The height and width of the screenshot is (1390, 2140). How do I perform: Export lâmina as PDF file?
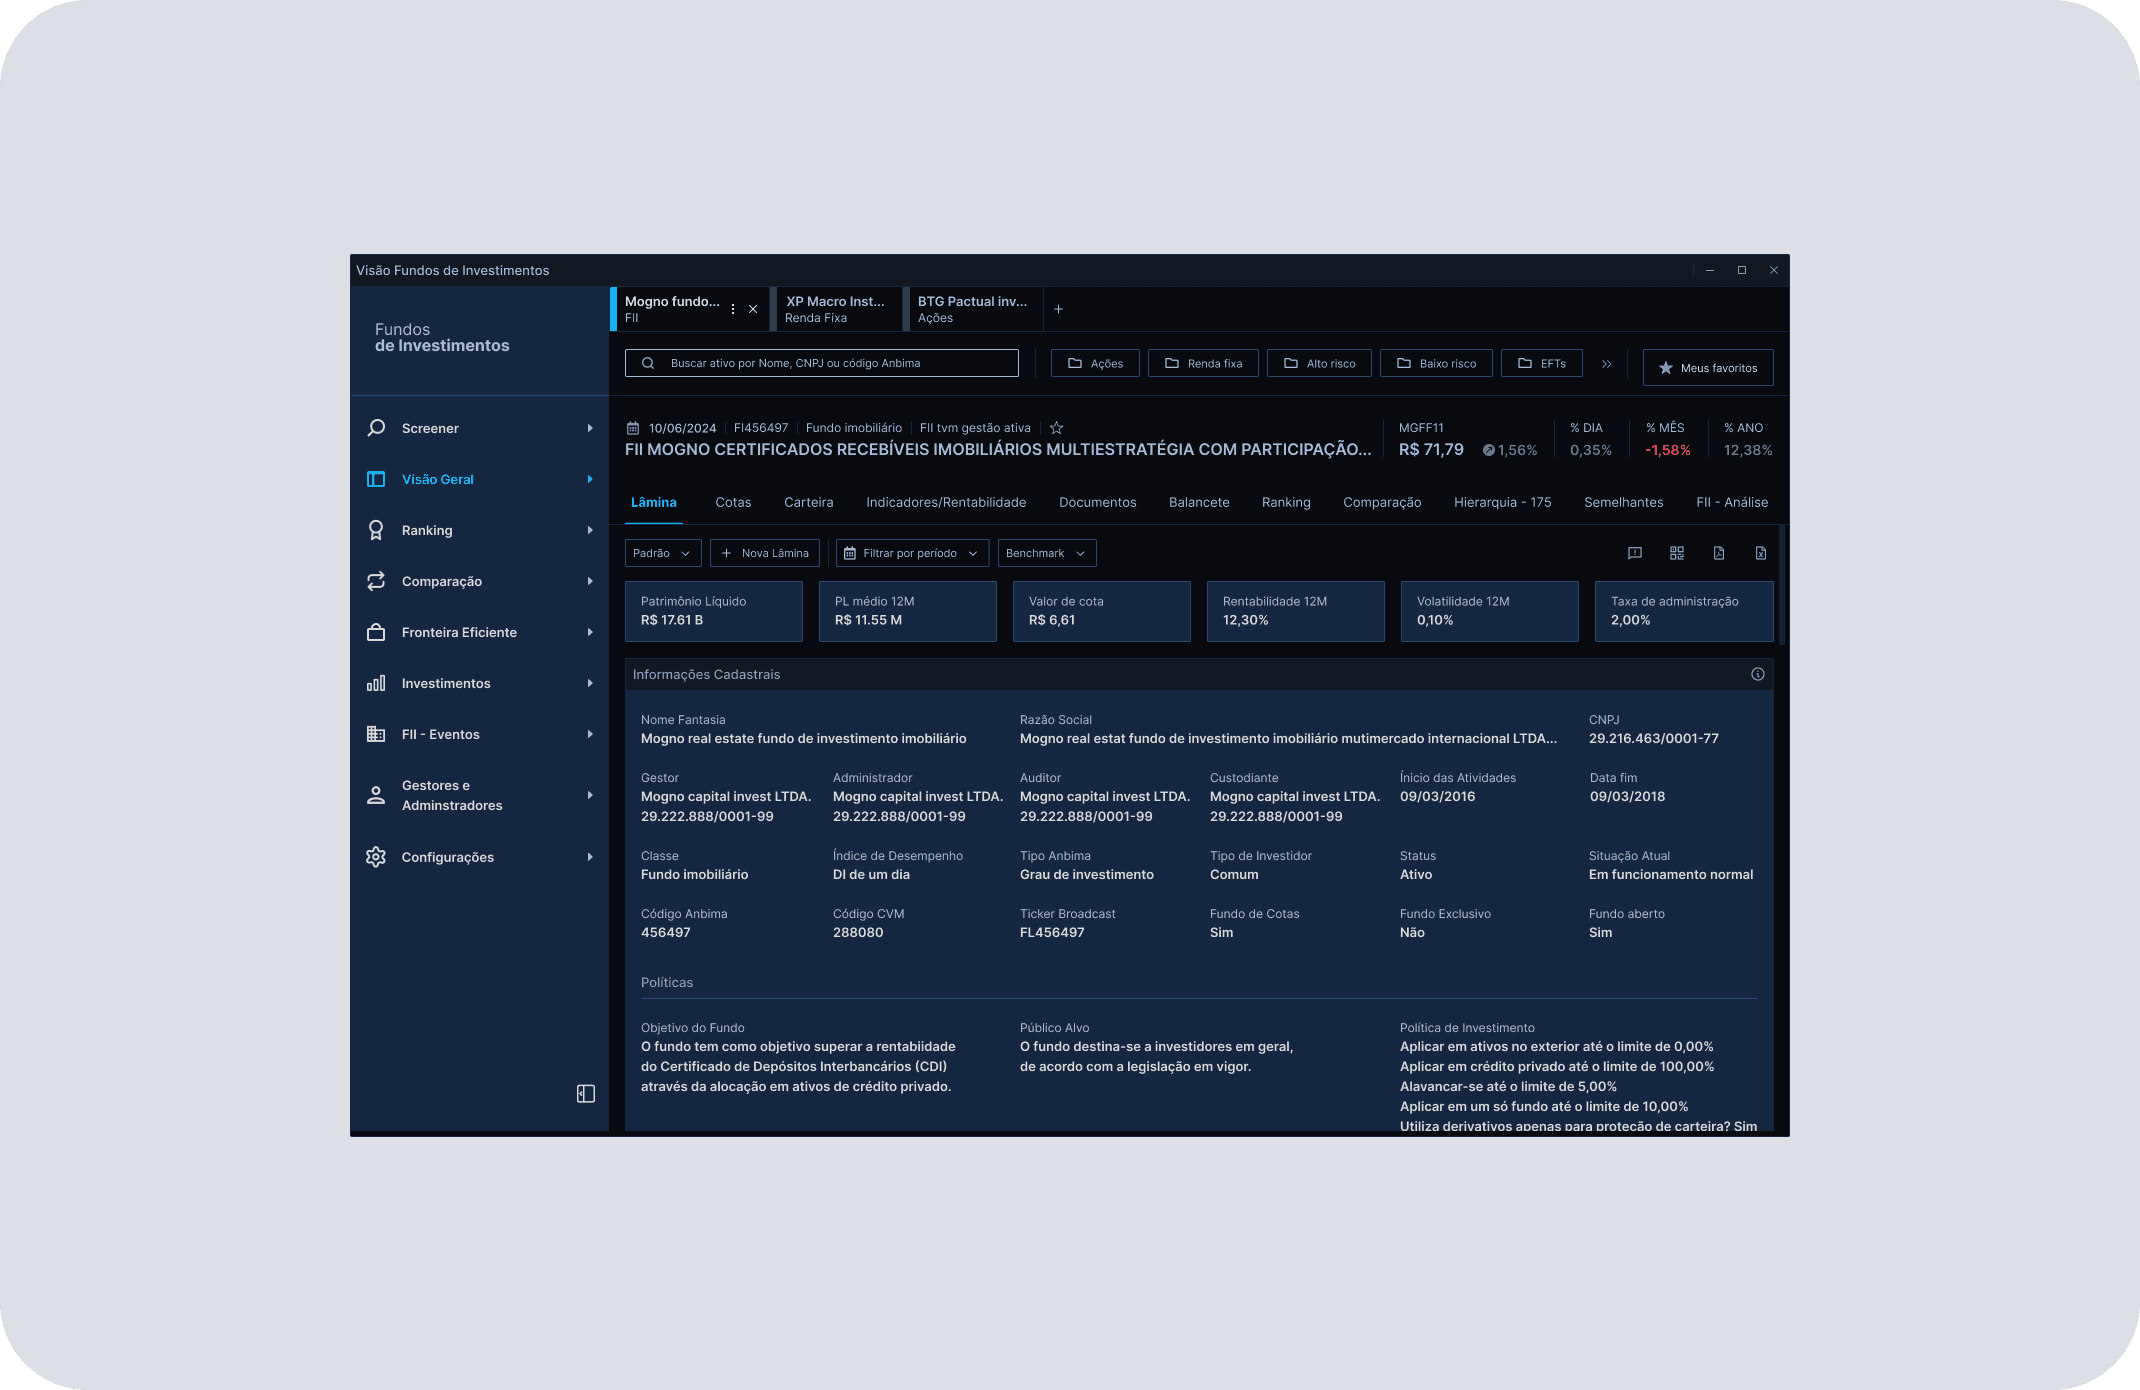pos(1719,553)
